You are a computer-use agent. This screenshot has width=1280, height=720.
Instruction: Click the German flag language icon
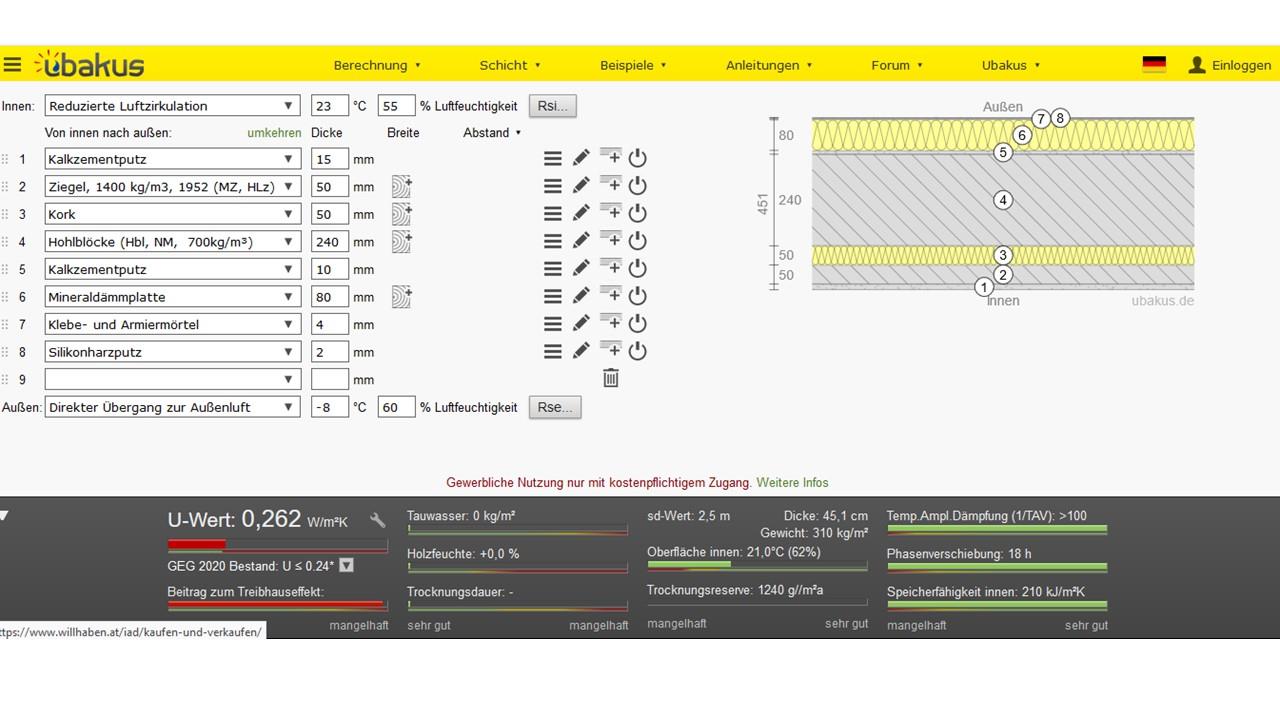(1154, 65)
